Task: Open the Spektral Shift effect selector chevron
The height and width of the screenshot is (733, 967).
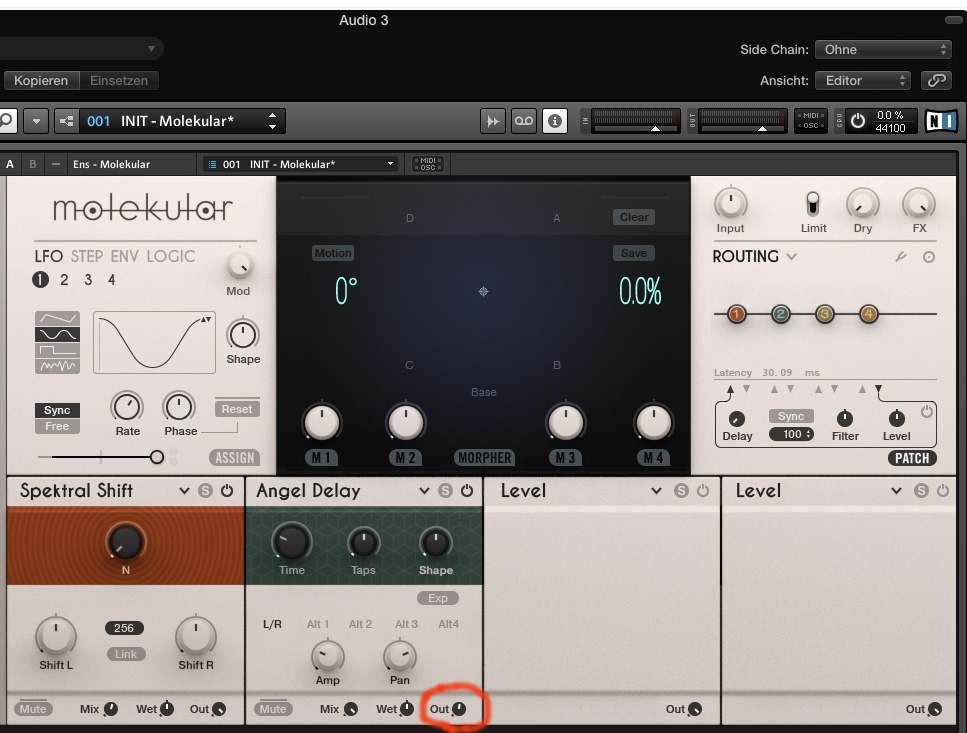Action: point(184,491)
